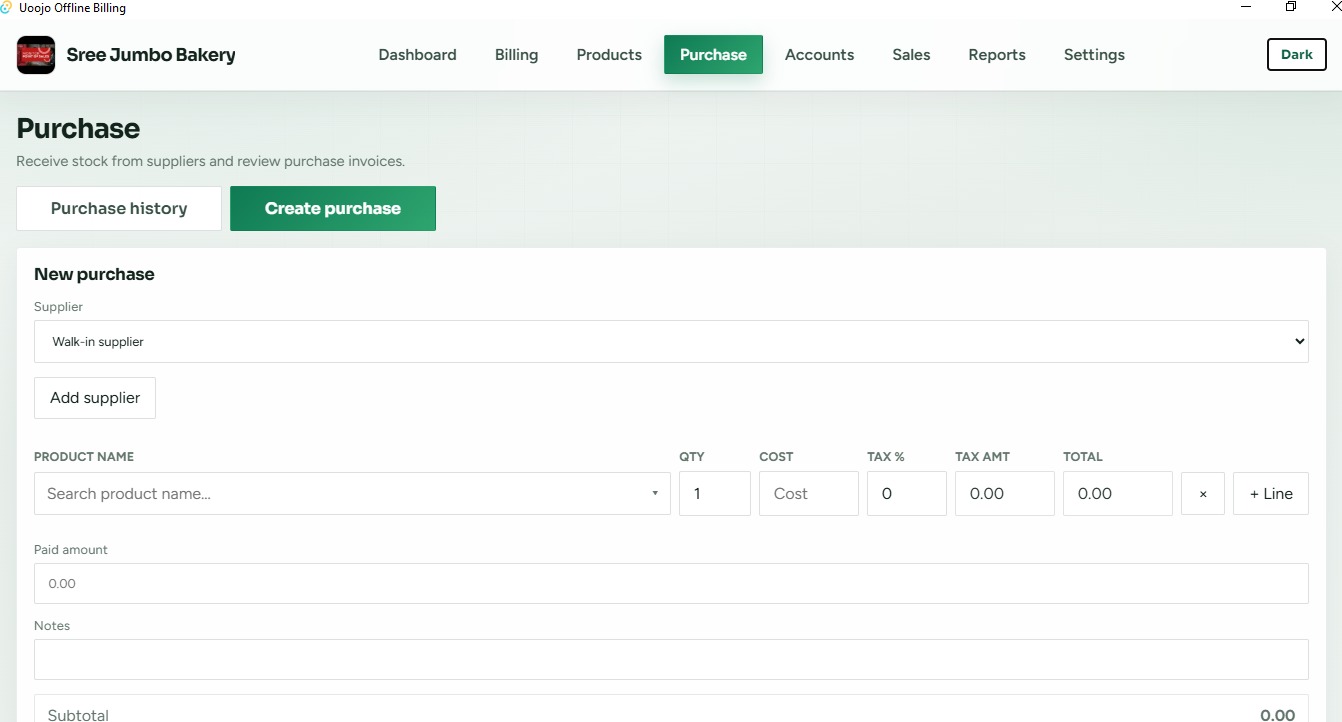The height and width of the screenshot is (722, 1342).
Task: Click the Notes text field
Action: tap(671, 659)
